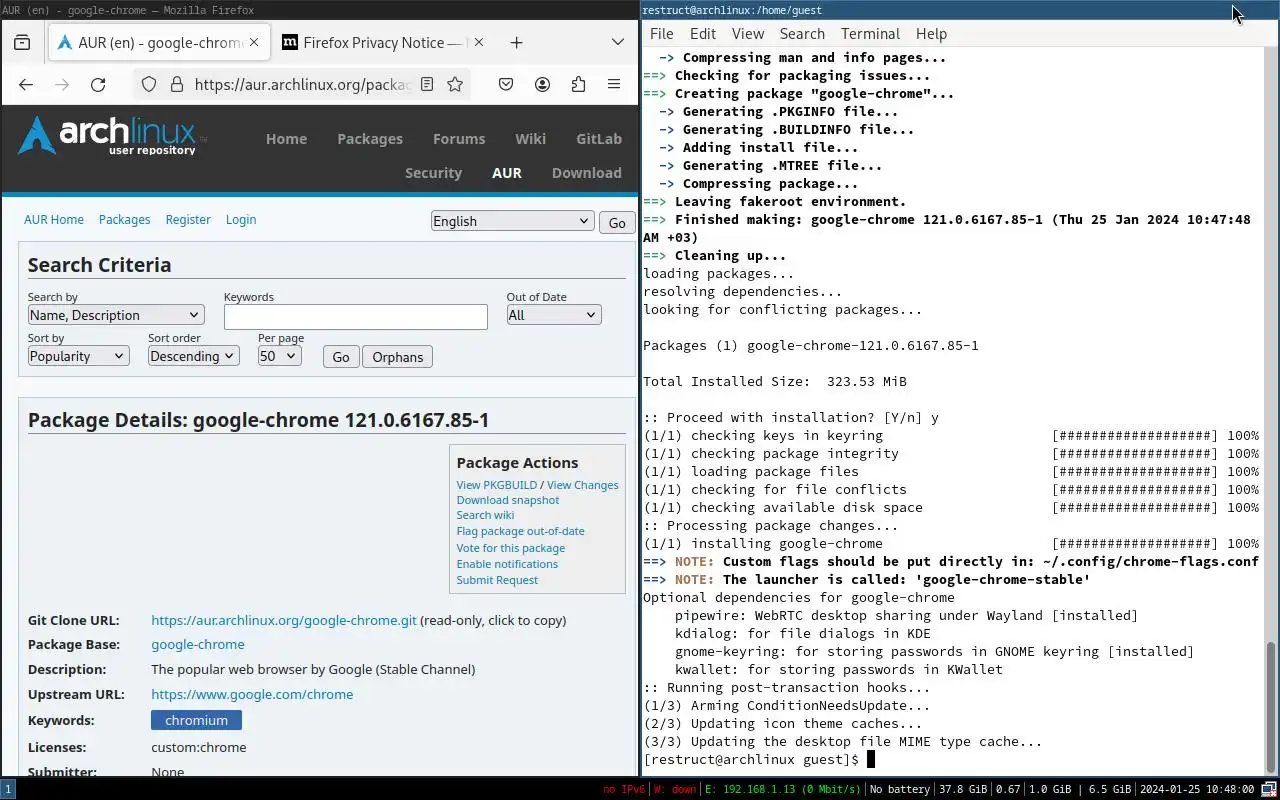Screen dimensions: 1280x800
Task: Bookmark this page with star icon
Action: click(455, 85)
